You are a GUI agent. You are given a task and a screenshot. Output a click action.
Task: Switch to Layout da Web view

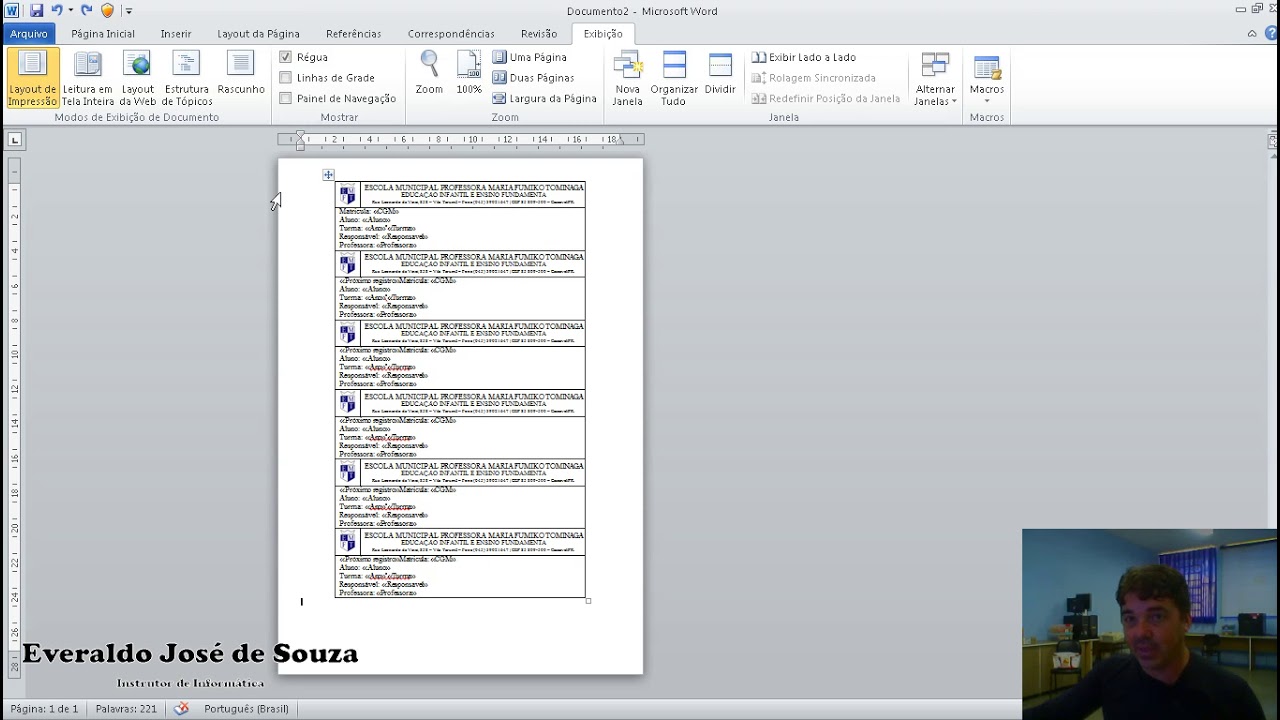pyautogui.click(x=138, y=78)
